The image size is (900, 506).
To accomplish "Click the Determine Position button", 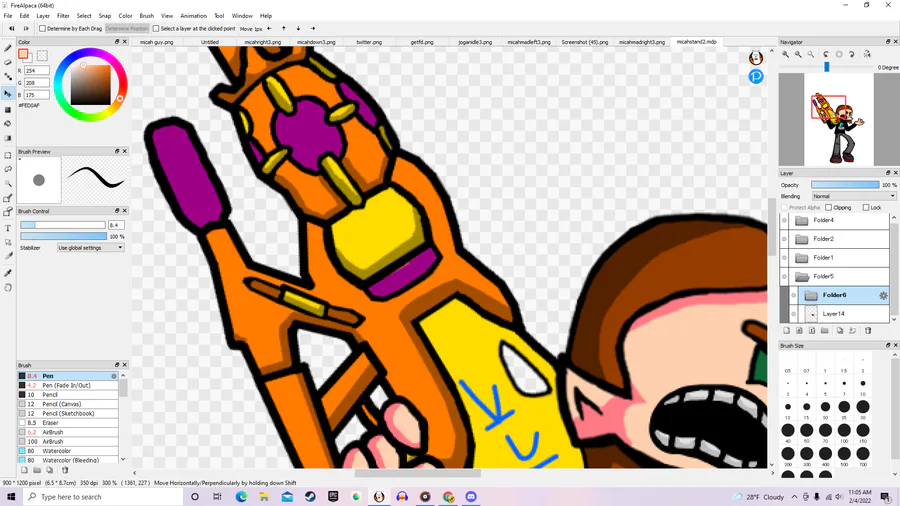I will pyautogui.click(x=127, y=28).
